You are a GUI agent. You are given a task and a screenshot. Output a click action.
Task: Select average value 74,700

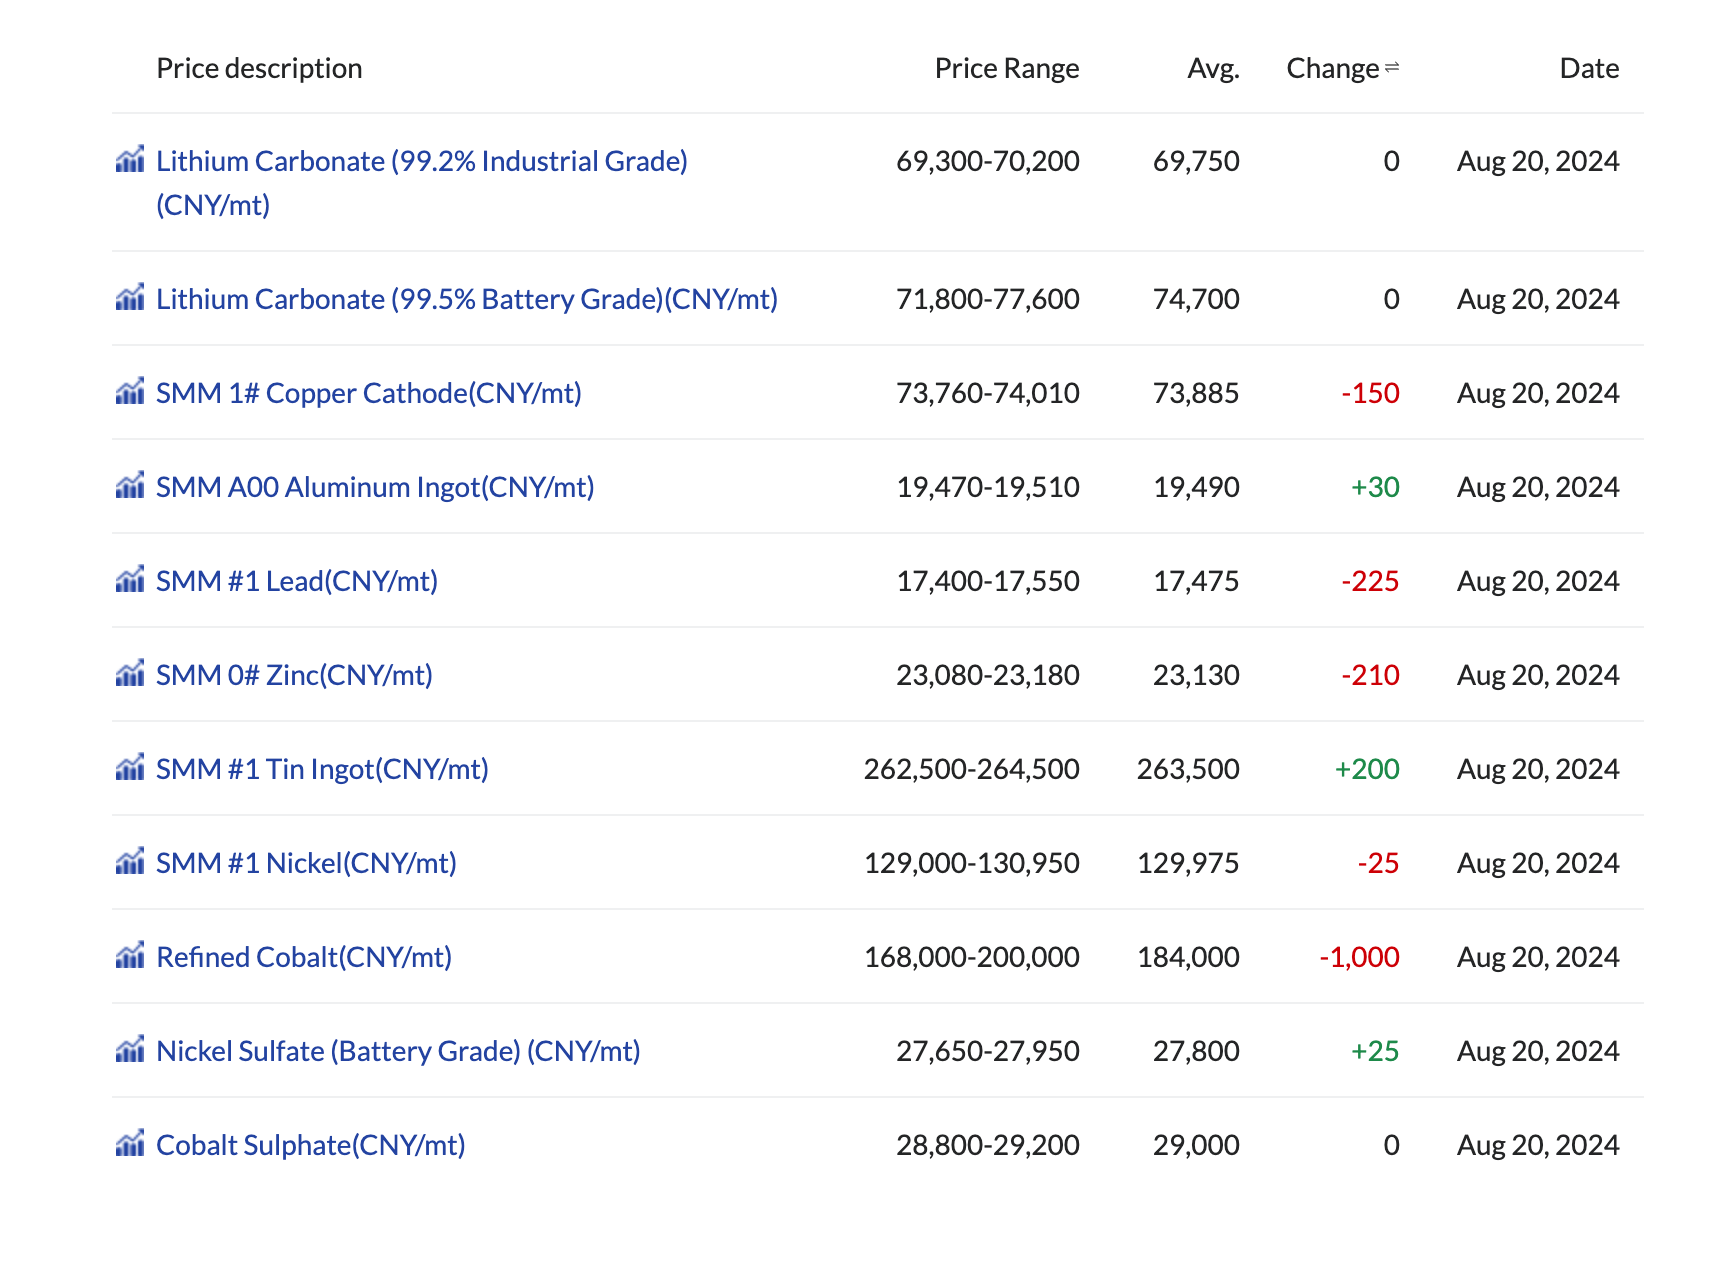[x=1196, y=299]
